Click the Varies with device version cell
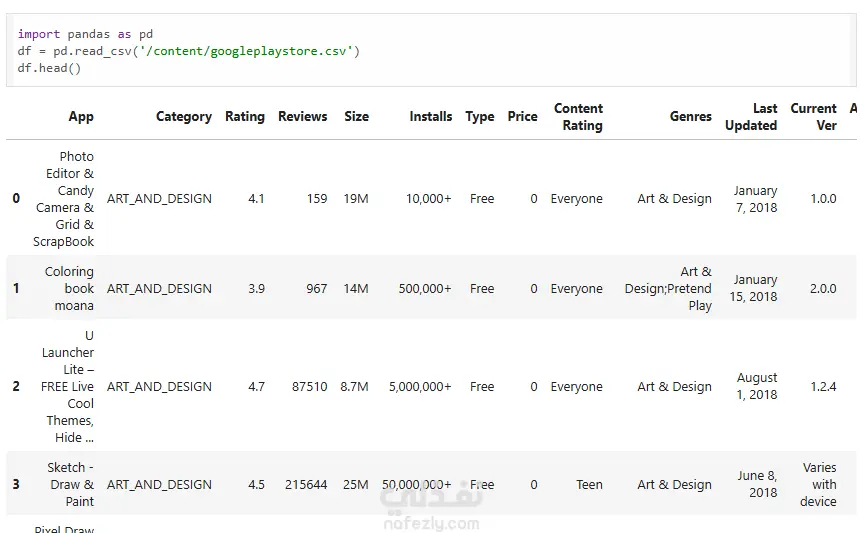This screenshot has height=533, width=863. 818,484
